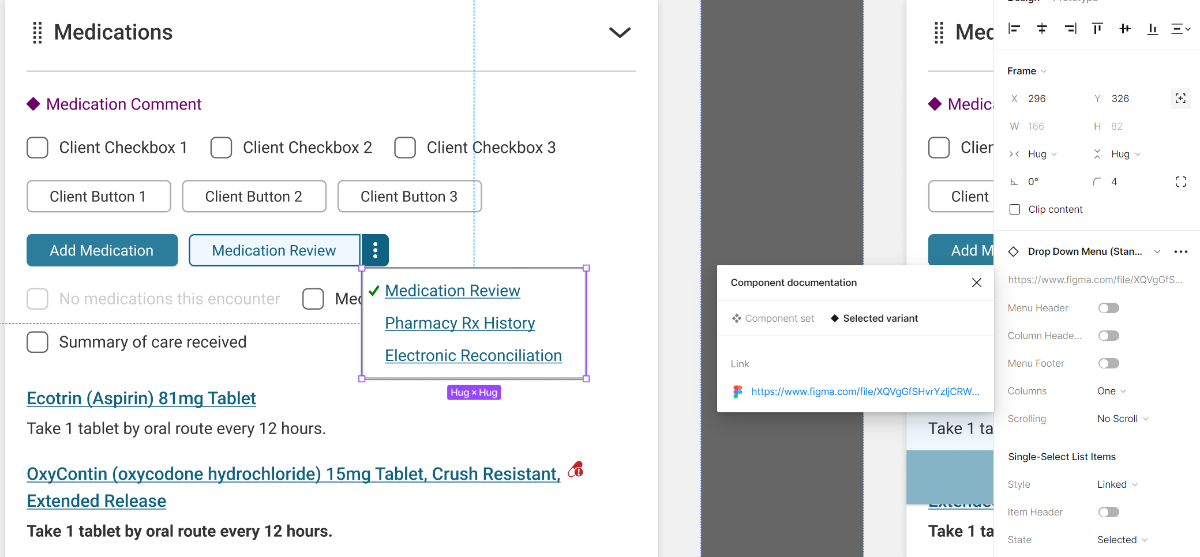Click the kebab menu beside Medication Review
The height and width of the screenshot is (557, 1200).
[x=375, y=250]
